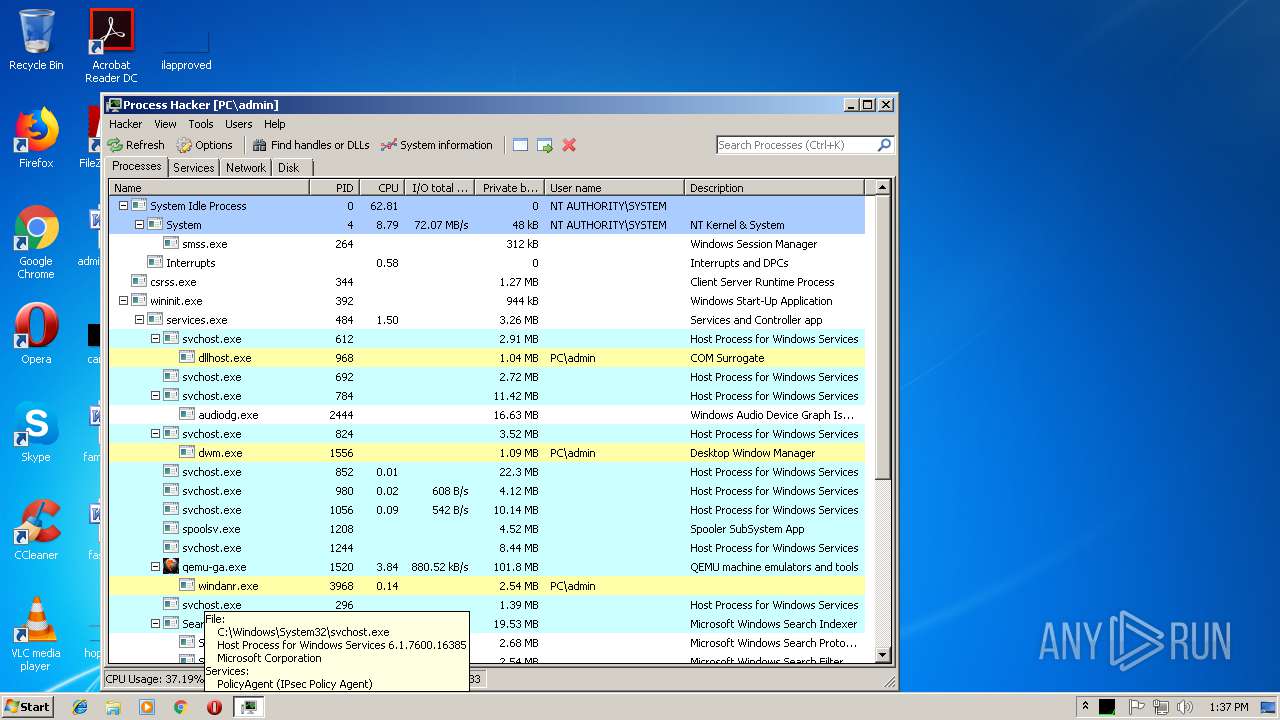Switch to the Disk tab

[288, 168]
